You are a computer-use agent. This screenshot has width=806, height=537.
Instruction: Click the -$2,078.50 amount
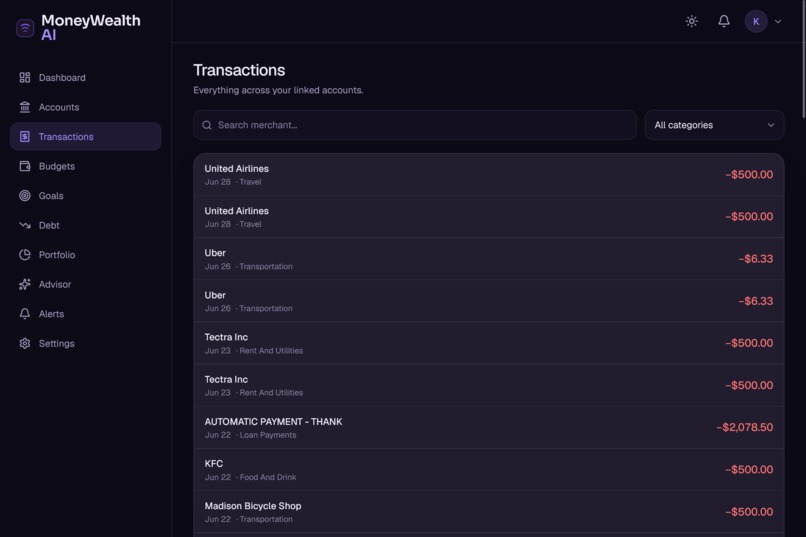coord(744,428)
